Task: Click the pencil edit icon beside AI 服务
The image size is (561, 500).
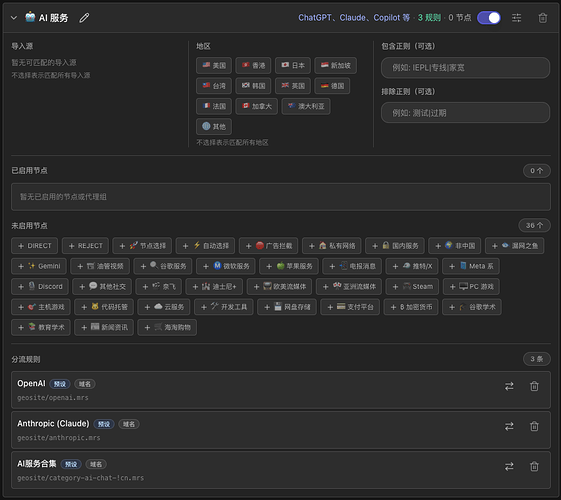Action: [84, 18]
